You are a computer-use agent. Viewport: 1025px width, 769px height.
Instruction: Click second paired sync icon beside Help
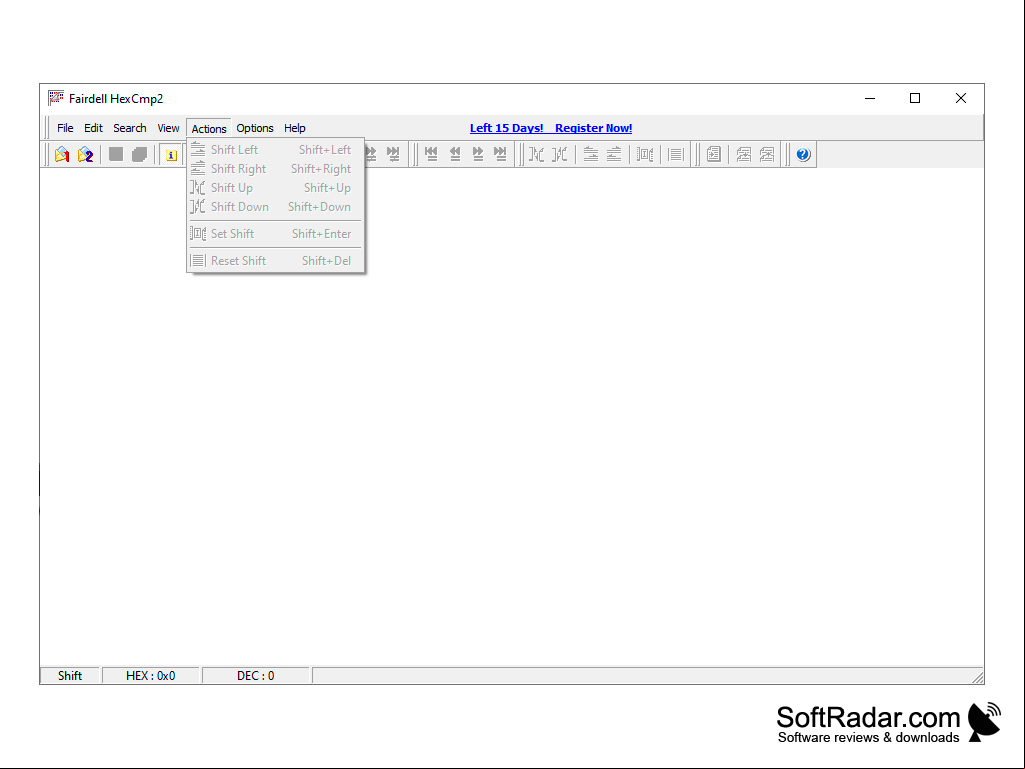click(767, 154)
